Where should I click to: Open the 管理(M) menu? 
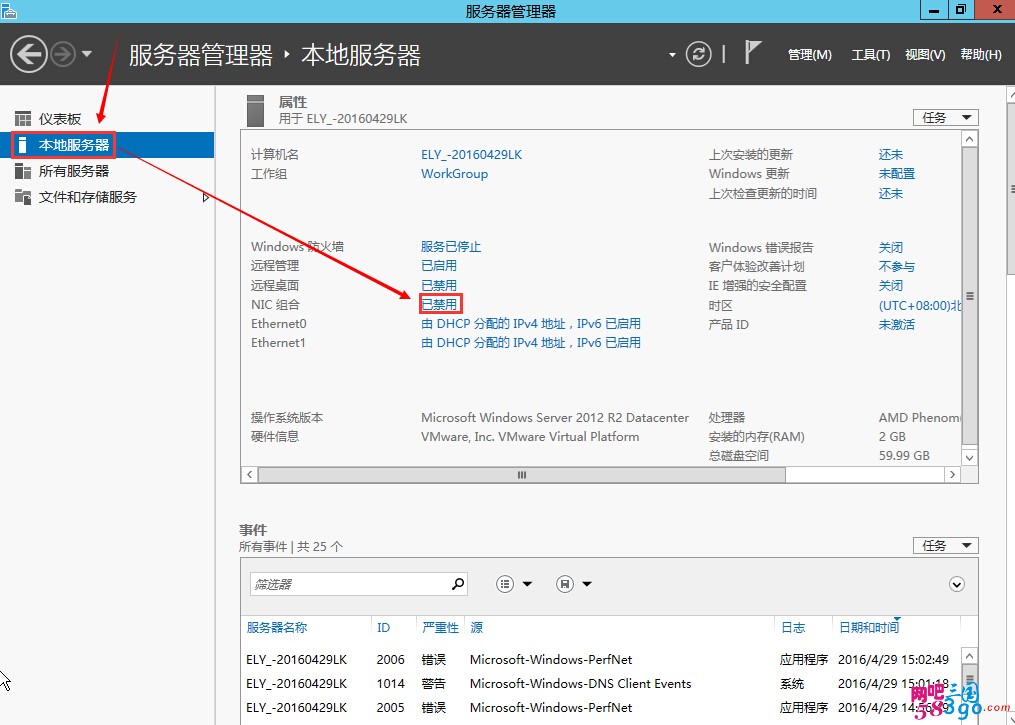pos(810,55)
